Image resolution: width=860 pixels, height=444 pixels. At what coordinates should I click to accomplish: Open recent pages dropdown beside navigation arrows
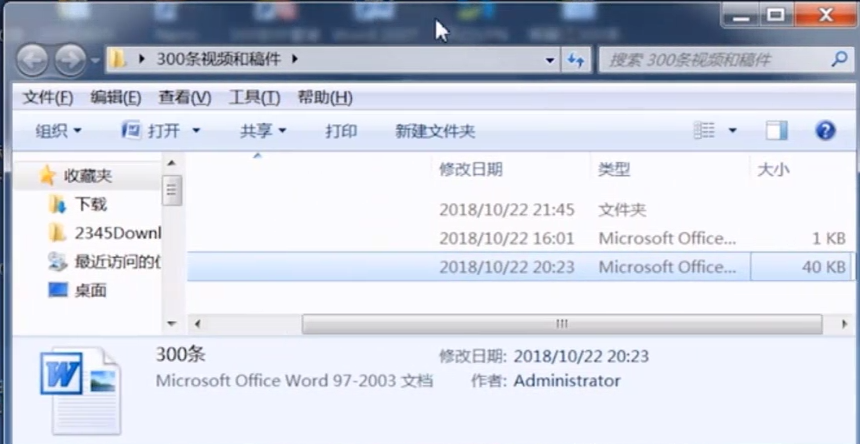(x=95, y=60)
